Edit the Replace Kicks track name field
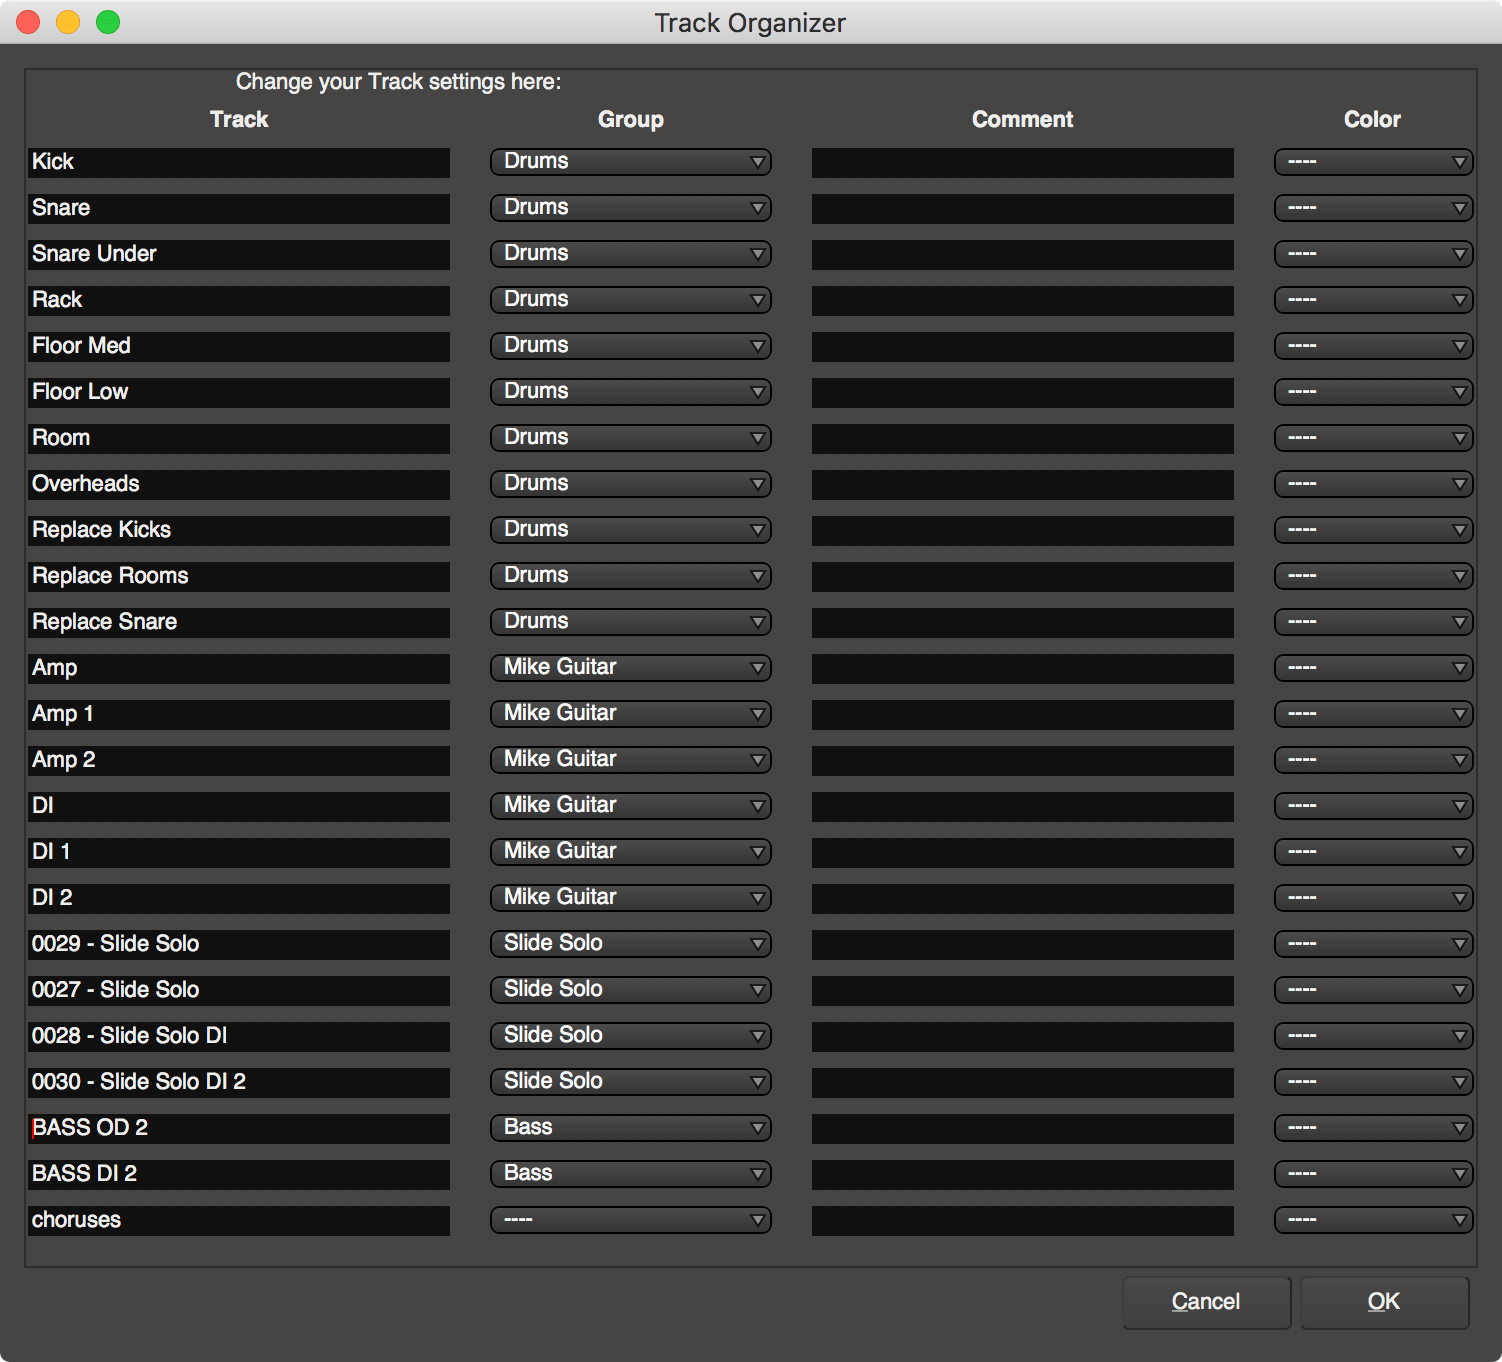1502x1362 pixels. pos(239,530)
